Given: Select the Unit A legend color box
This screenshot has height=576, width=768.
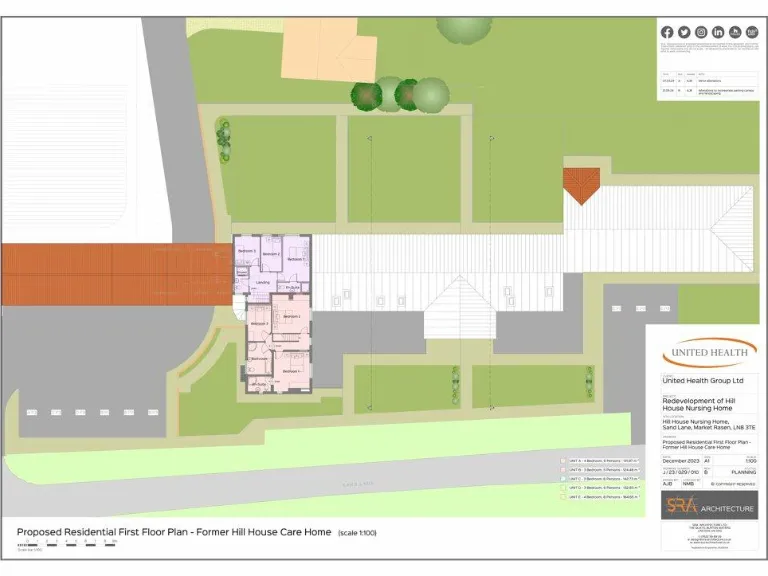Looking at the screenshot, I should [x=562, y=461].
